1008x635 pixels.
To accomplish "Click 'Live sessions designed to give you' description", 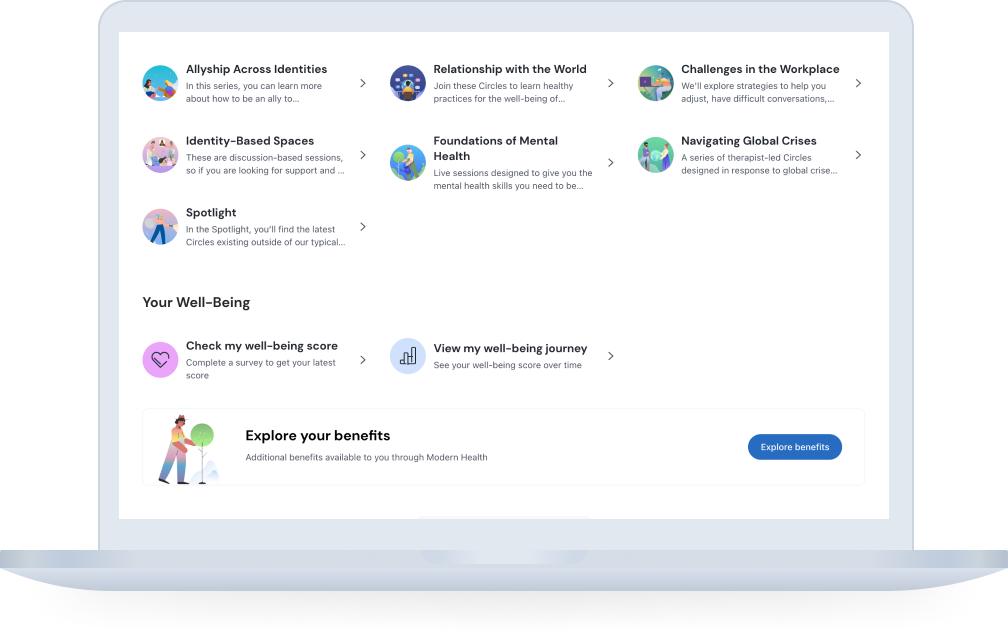I will (513, 179).
